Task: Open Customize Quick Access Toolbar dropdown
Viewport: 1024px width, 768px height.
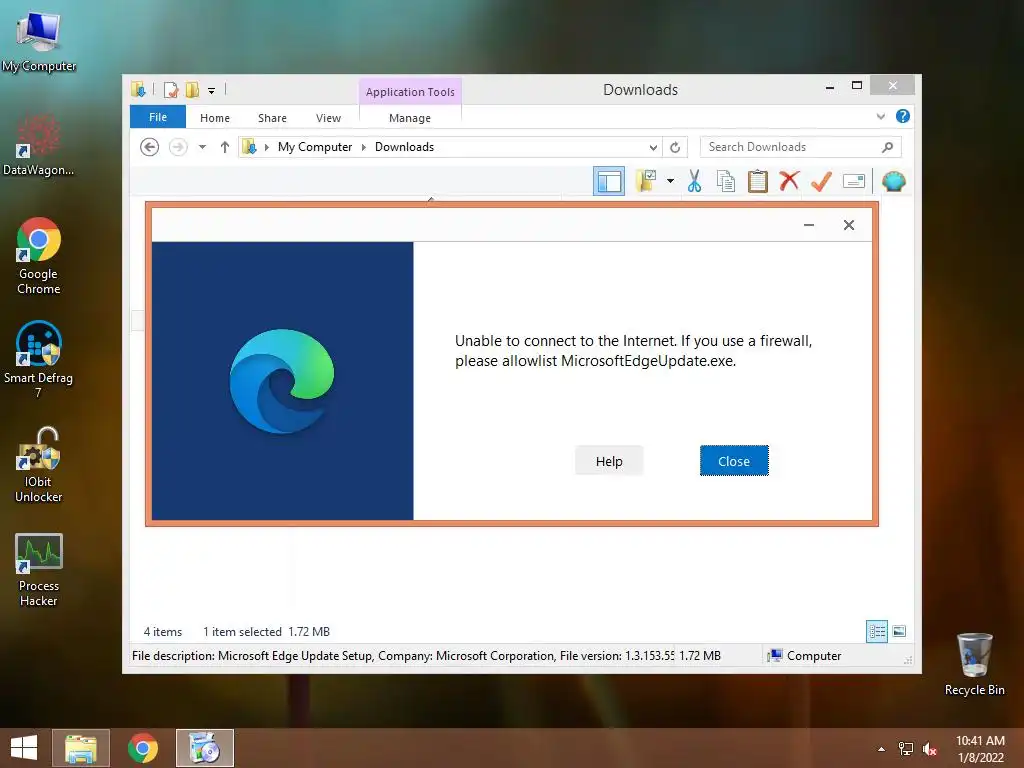Action: coord(212,91)
